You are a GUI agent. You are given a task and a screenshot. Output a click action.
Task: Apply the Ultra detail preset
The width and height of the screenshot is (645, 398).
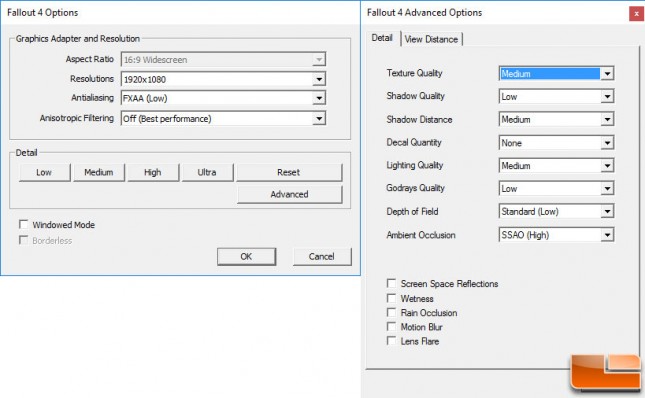point(207,172)
